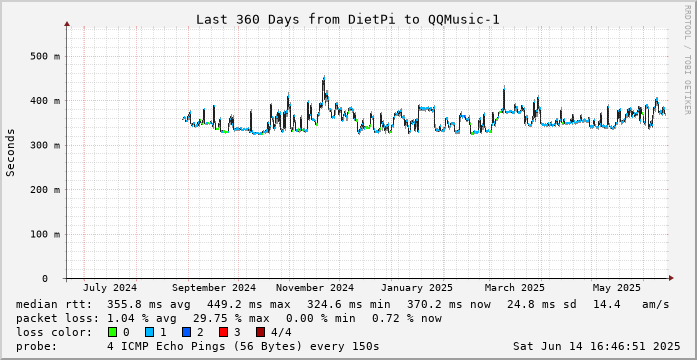Click the '14.4 am/s' value
The height and width of the screenshot is (360, 697).
pos(631,304)
